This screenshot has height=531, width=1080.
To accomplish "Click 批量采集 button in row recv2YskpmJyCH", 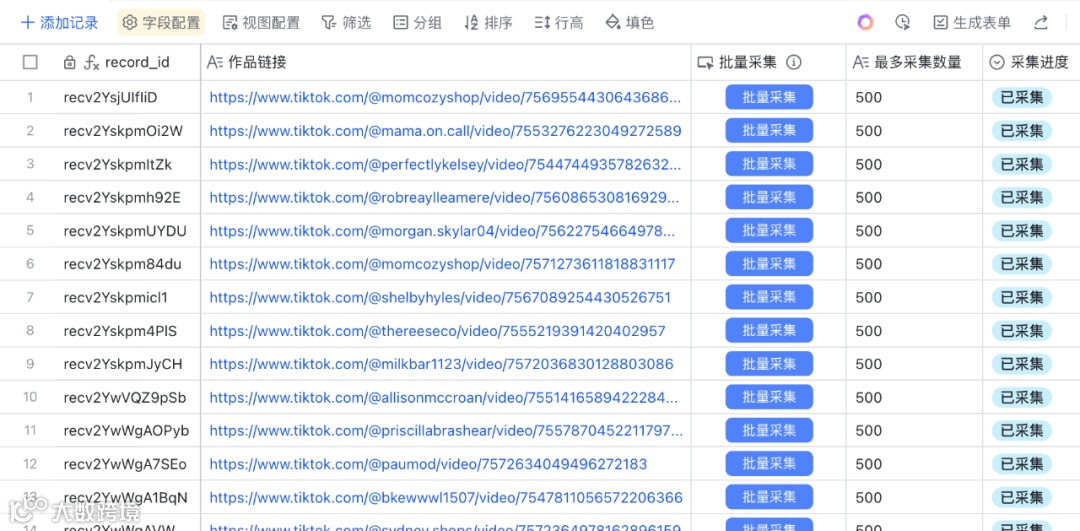I will pyautogui.click(x=769, y=364).
